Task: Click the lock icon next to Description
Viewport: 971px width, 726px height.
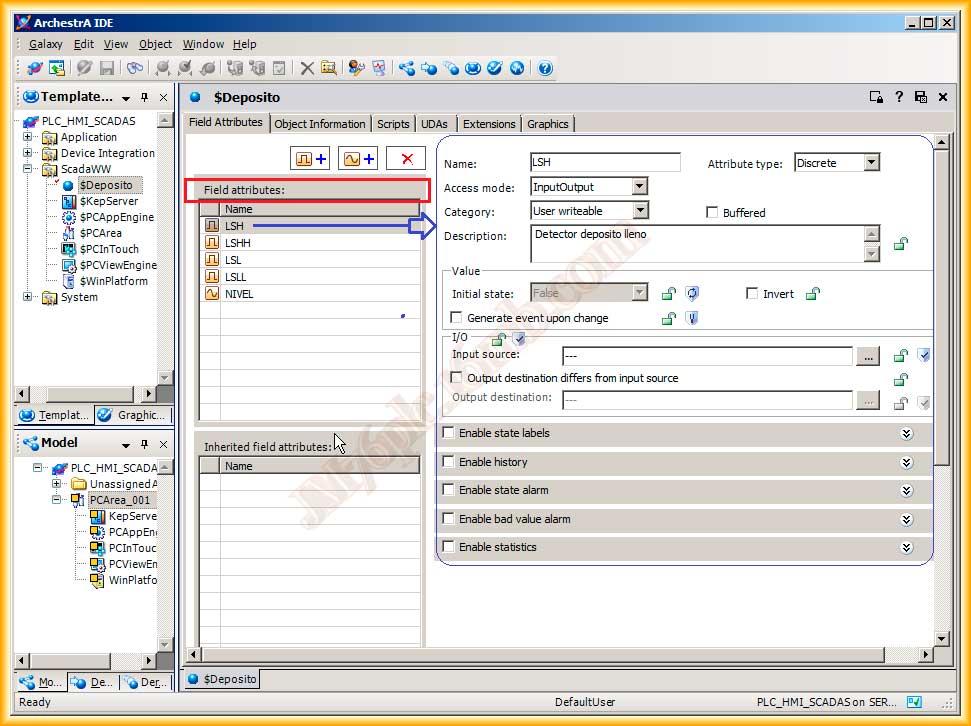Action: pos(900,243)
